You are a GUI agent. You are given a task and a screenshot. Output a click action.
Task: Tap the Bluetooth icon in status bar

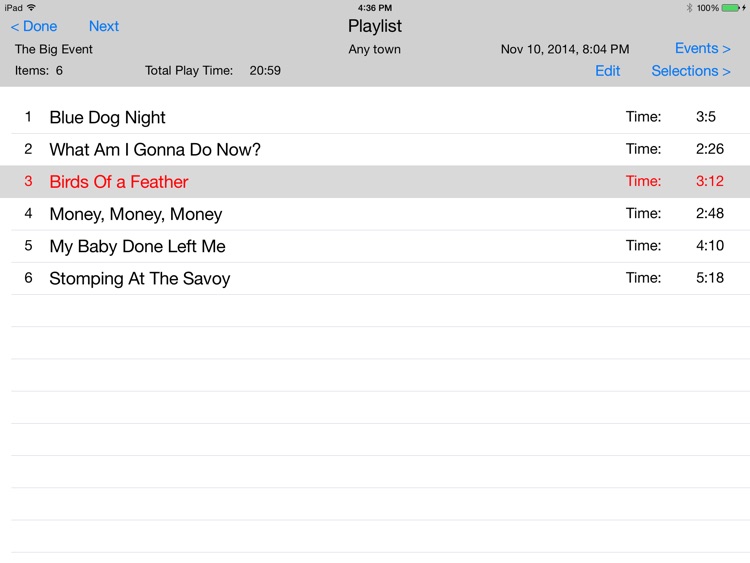(x=689, y=8)
